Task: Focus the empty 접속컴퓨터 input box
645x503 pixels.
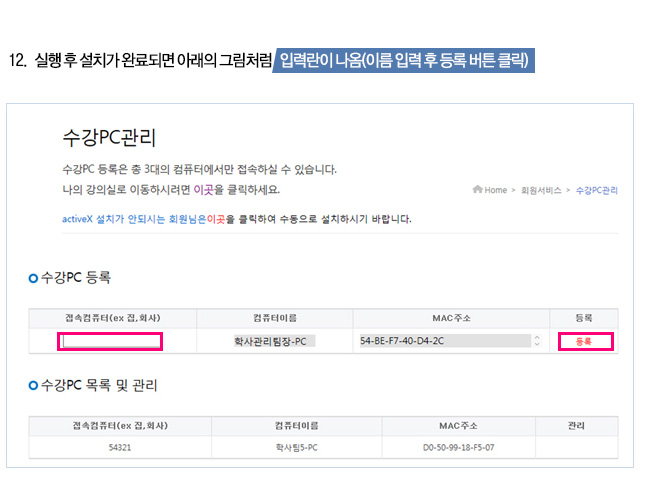Action: 110,341
